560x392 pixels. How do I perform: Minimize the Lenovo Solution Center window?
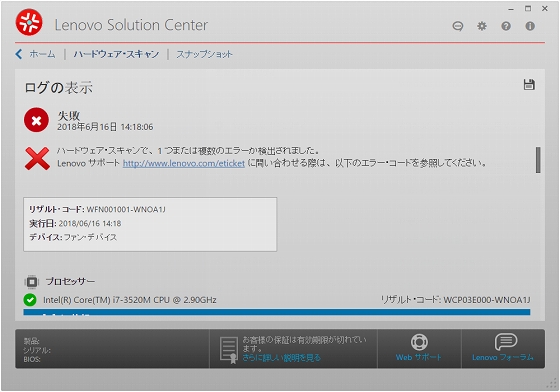coord(511,9)
